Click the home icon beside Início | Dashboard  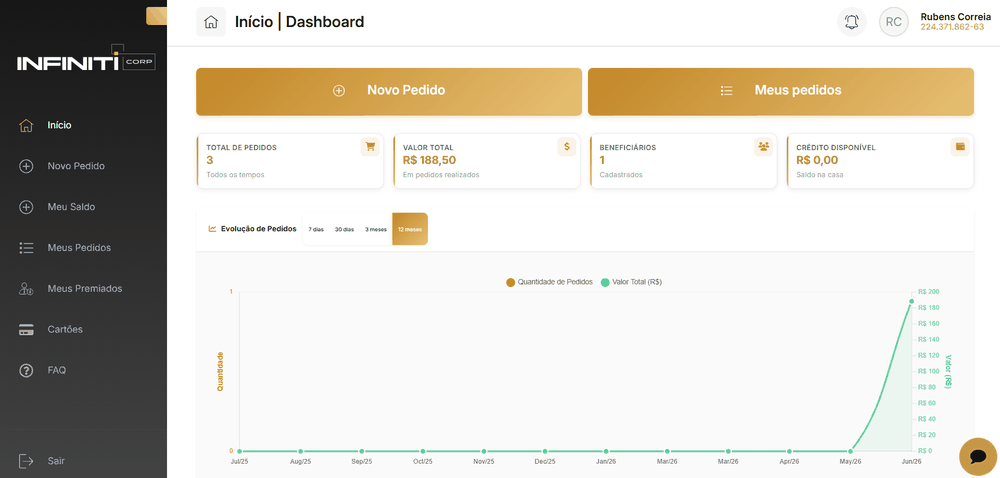pyautogui.click(x=210, y=22)
